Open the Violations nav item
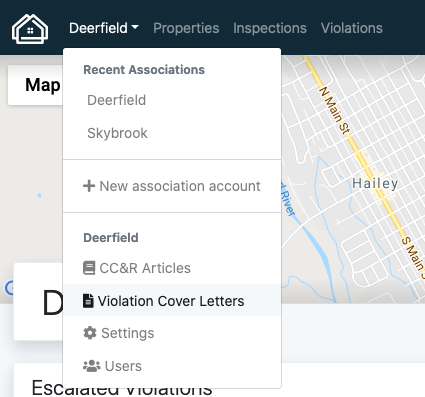Image resolution: width=425 pixels, height=397 pixels. (352, 28)
